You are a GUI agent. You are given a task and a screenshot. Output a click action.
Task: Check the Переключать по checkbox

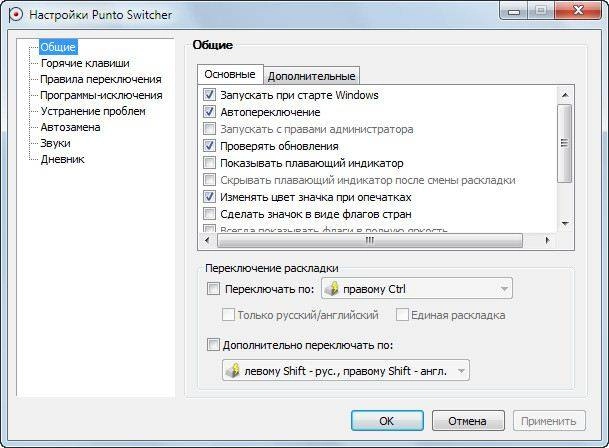[213, 289]
